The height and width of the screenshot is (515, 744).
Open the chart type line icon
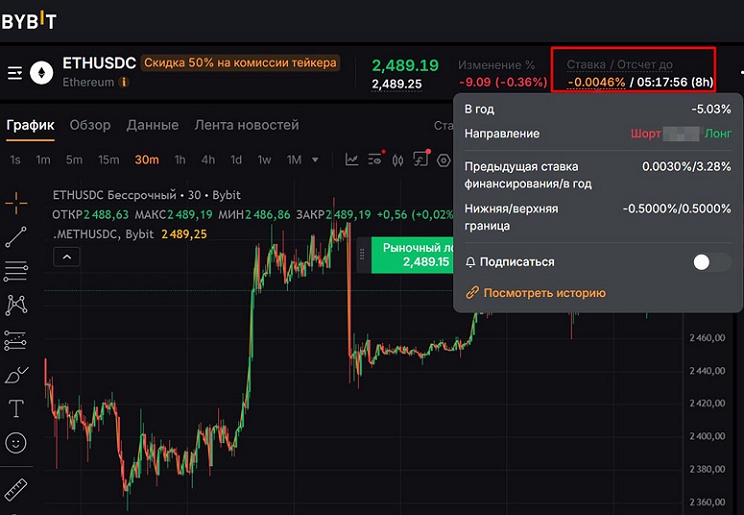(352, 160)
